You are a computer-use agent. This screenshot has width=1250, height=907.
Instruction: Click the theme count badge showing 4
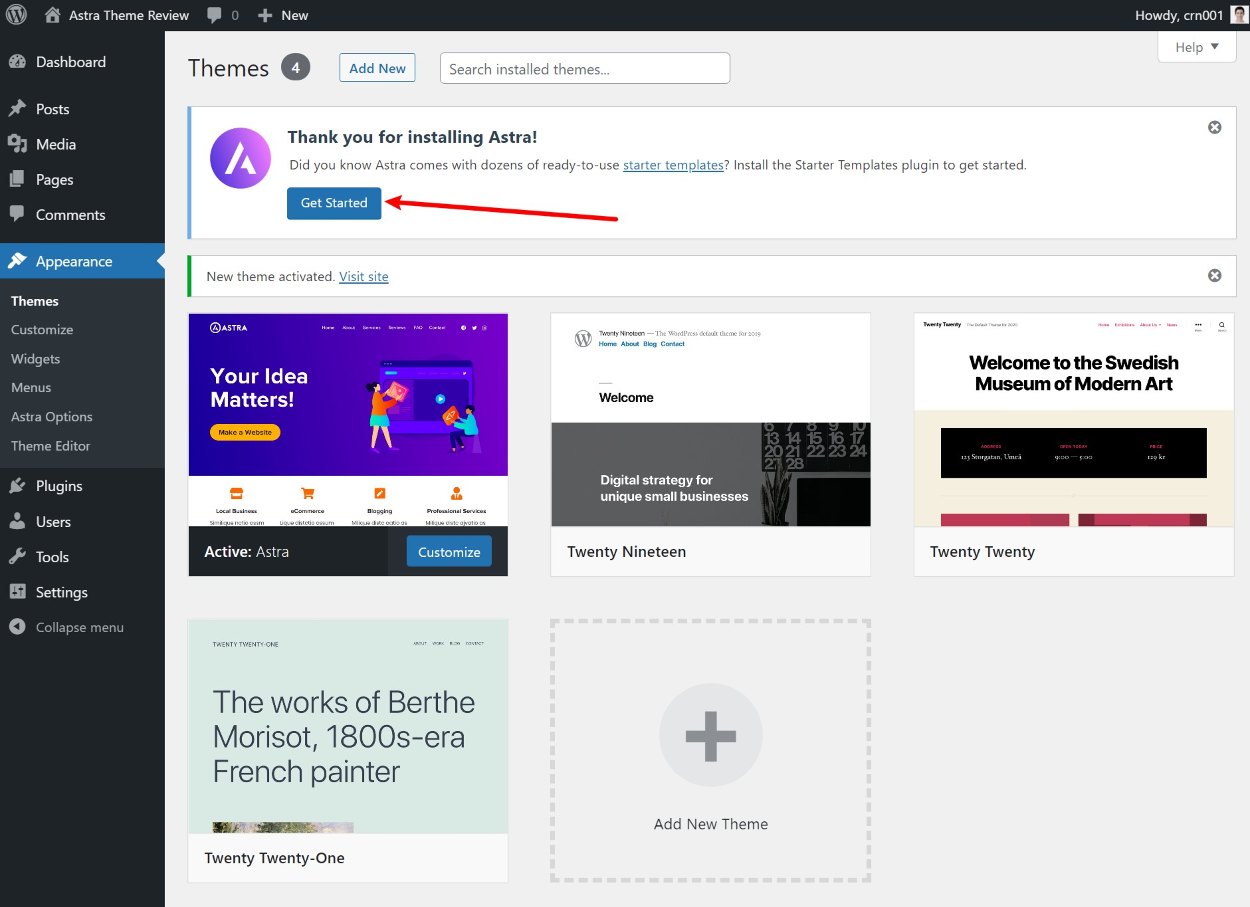tap(296, 68)
